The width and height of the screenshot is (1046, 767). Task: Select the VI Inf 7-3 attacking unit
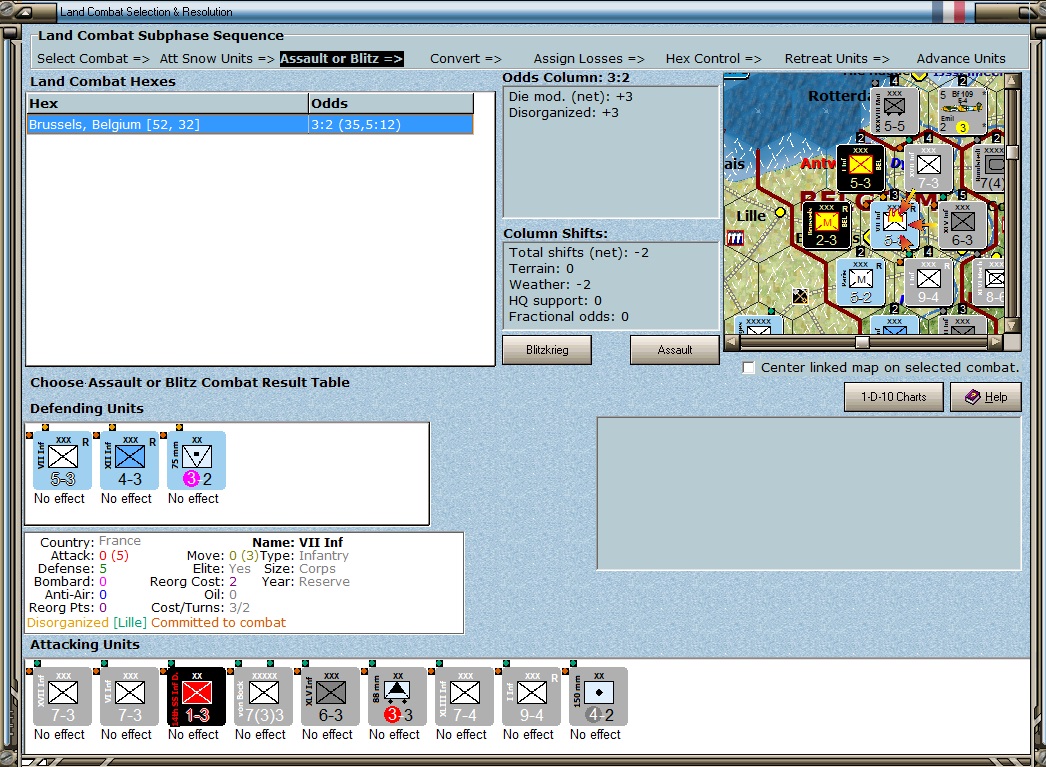129,697
